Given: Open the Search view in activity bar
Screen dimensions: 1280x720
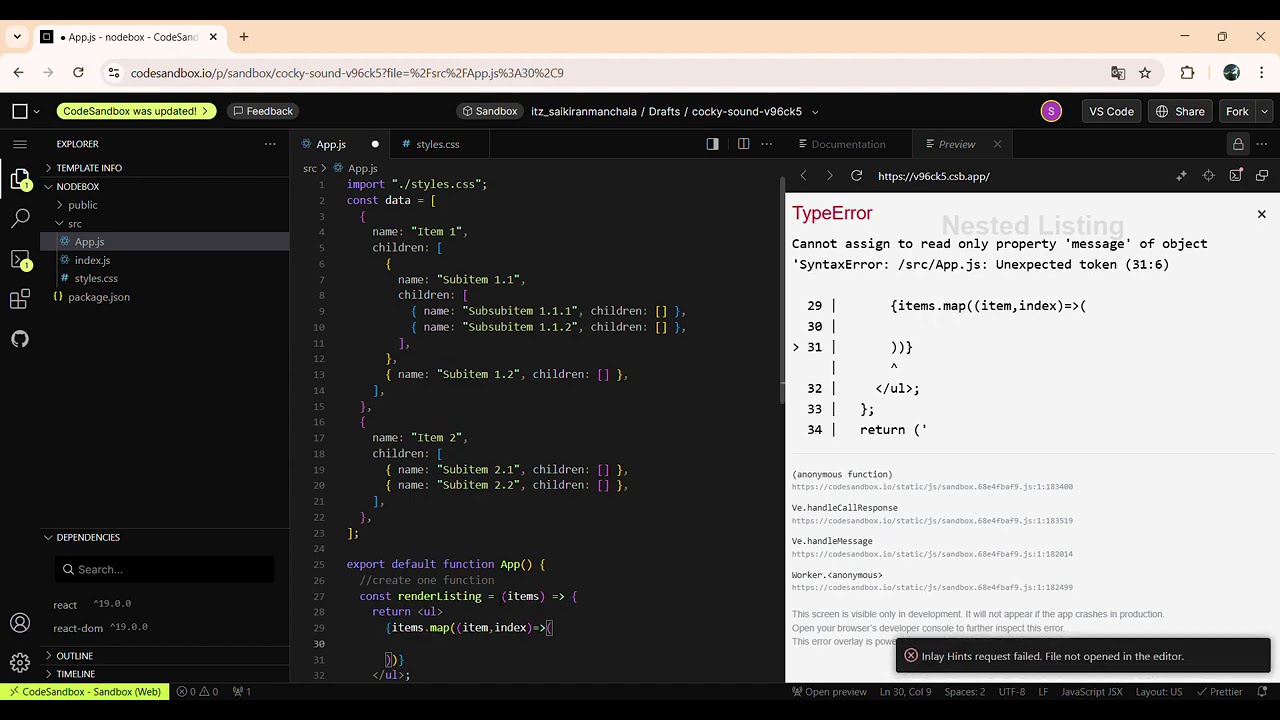Looking at the screenshot, I should [x=20, y=219].
